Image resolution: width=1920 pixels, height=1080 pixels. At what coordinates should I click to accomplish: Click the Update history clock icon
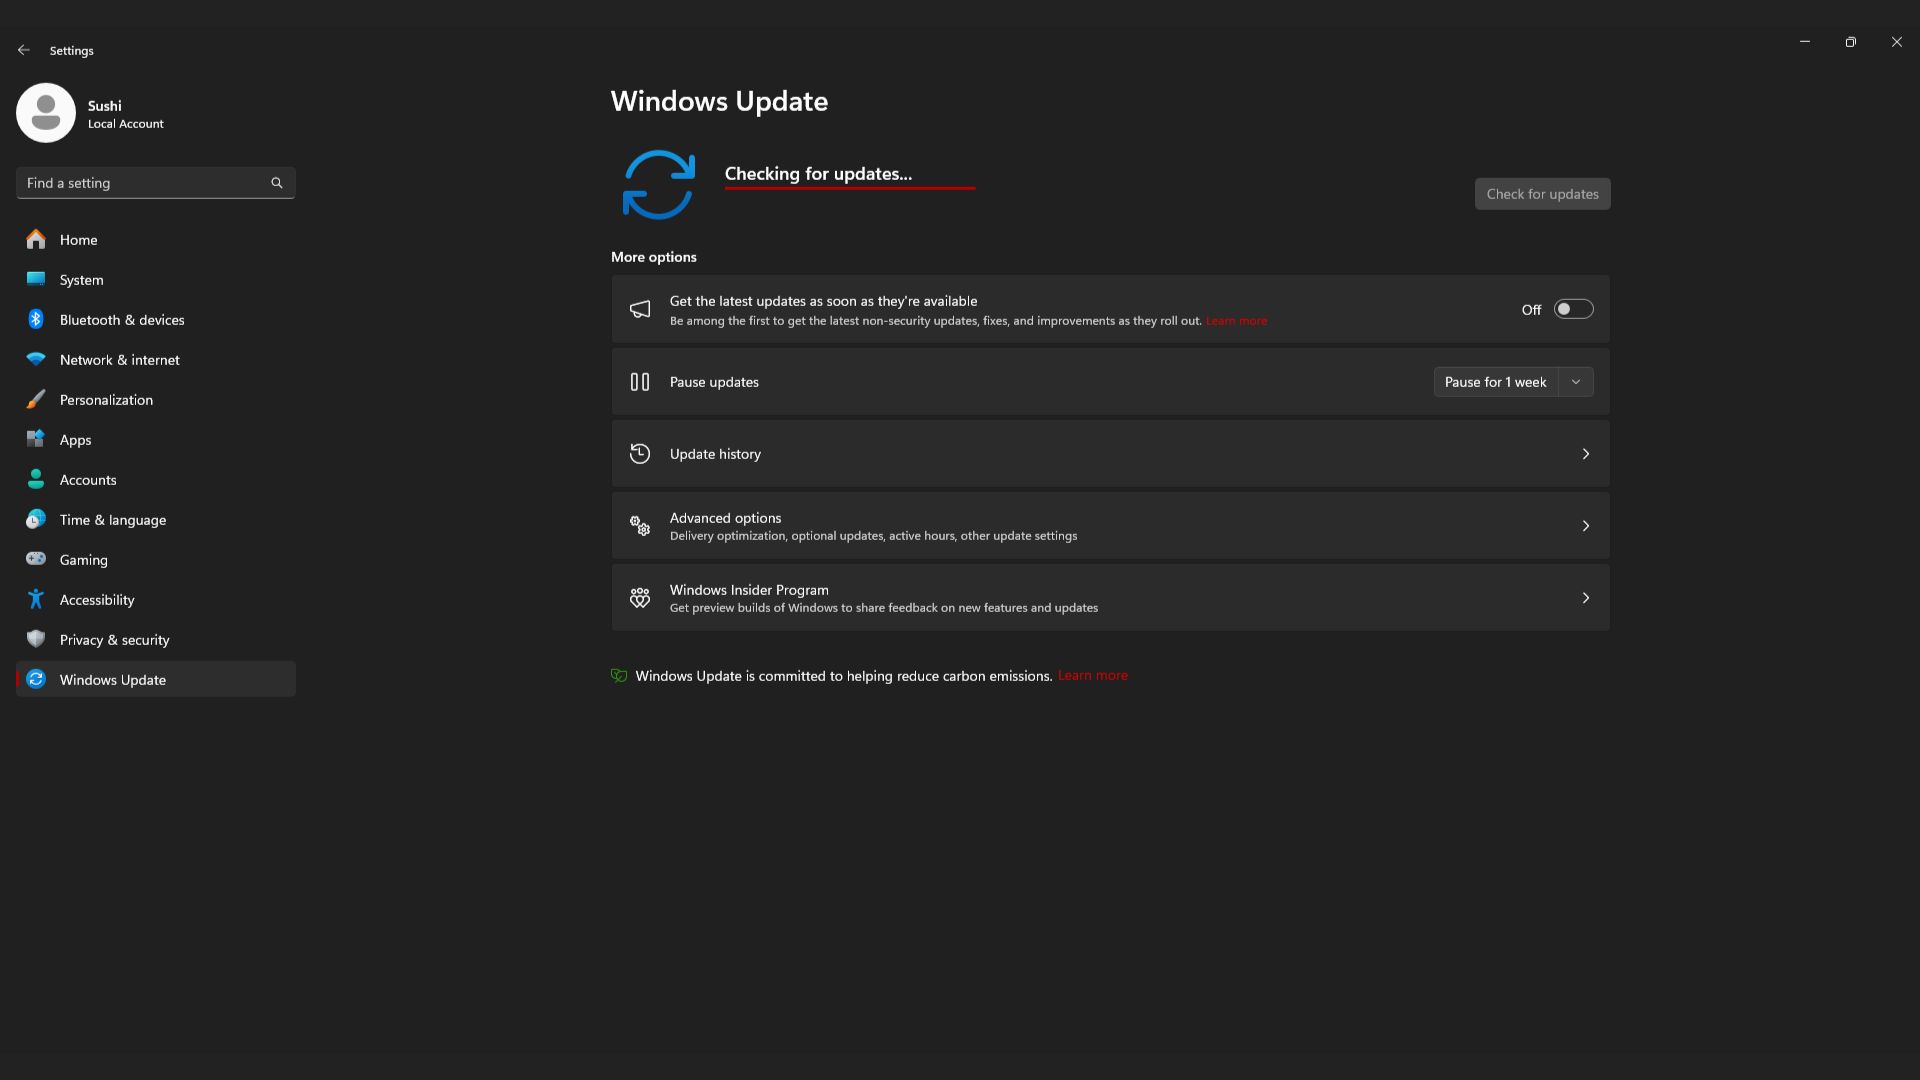(x=640, y=454)
